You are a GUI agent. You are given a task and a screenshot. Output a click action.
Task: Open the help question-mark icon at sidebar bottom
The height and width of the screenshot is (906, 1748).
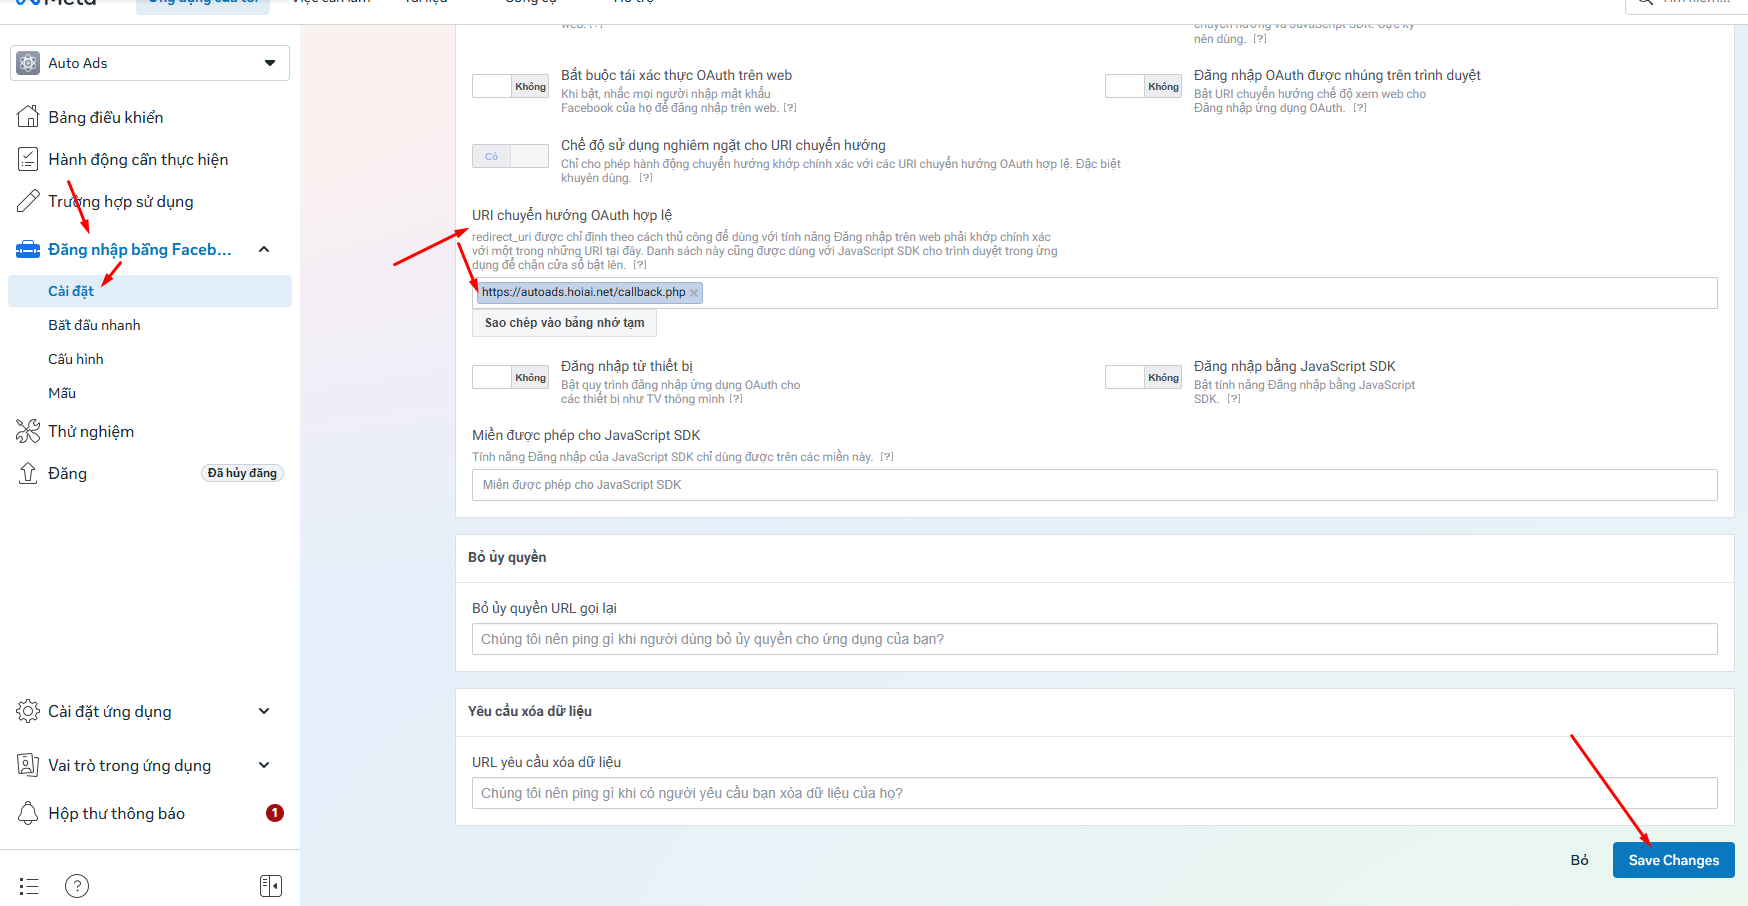(77, 886)
